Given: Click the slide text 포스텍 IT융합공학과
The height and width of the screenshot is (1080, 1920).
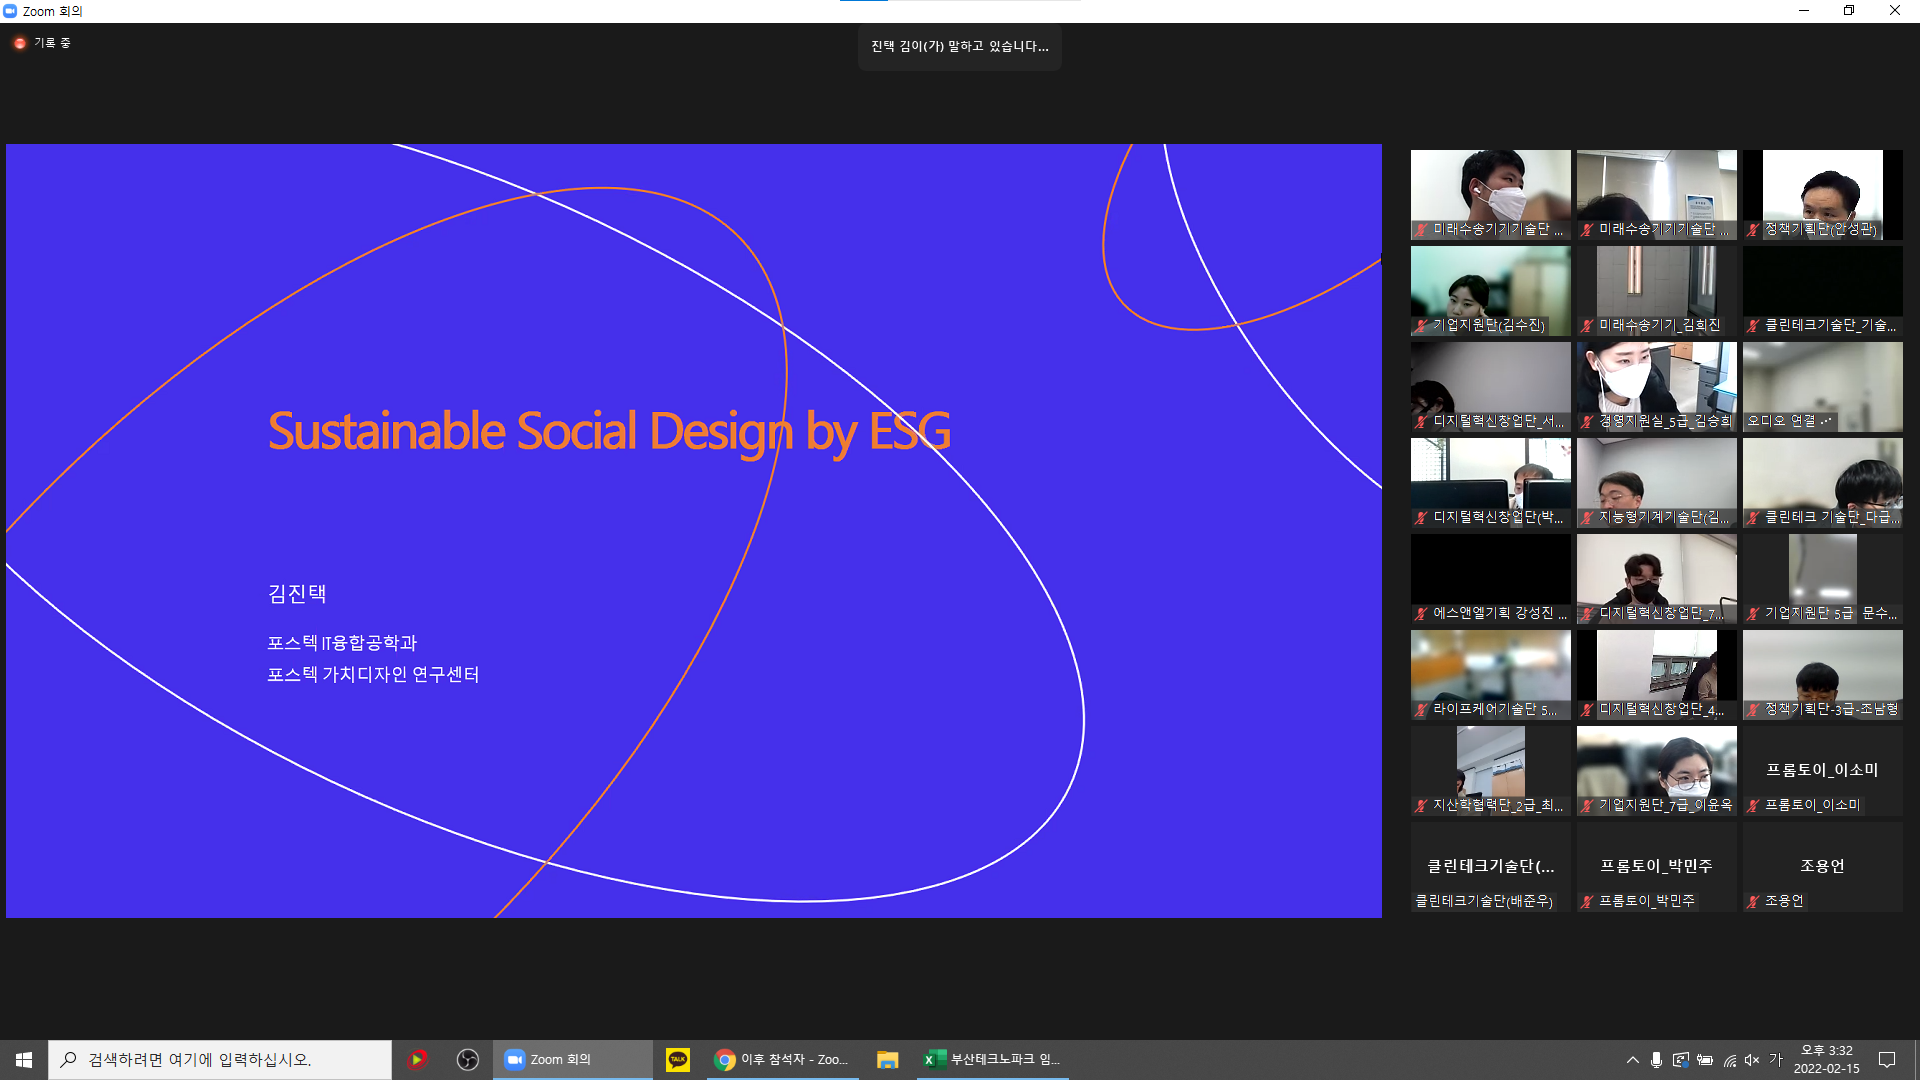Looking at the screenshot, I should (x=342, y=643).
